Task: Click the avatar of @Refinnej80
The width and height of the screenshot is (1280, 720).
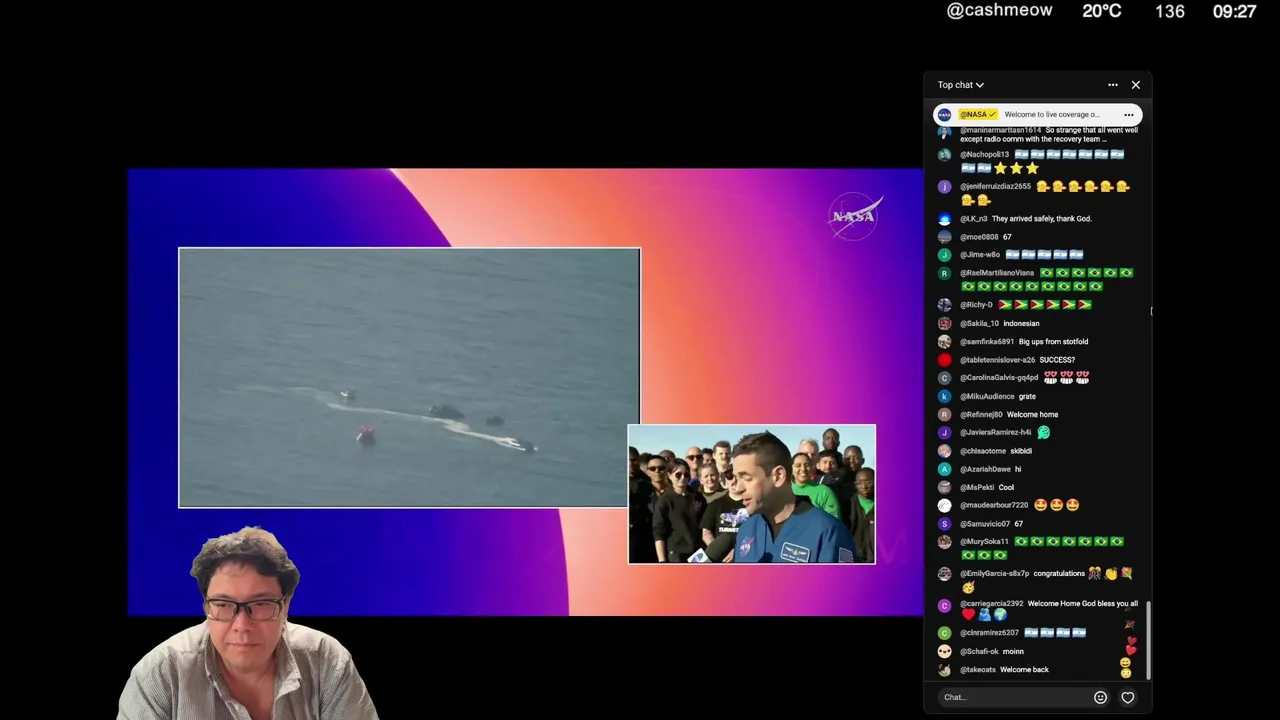Action: coord(944,414)
